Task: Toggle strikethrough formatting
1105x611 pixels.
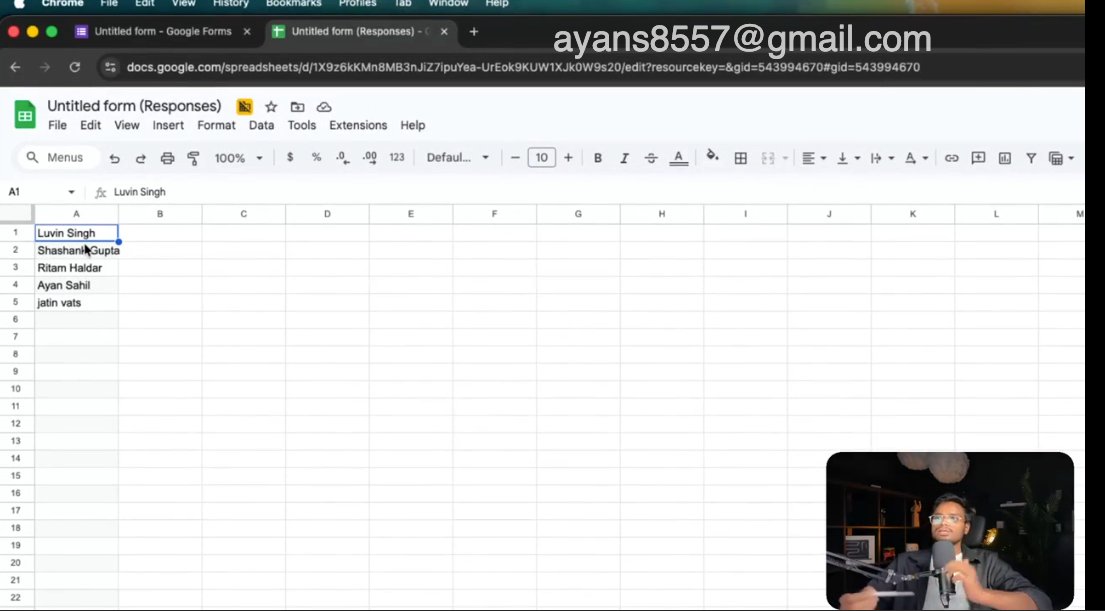Action: pyautogui.click(x=650, y=158)
